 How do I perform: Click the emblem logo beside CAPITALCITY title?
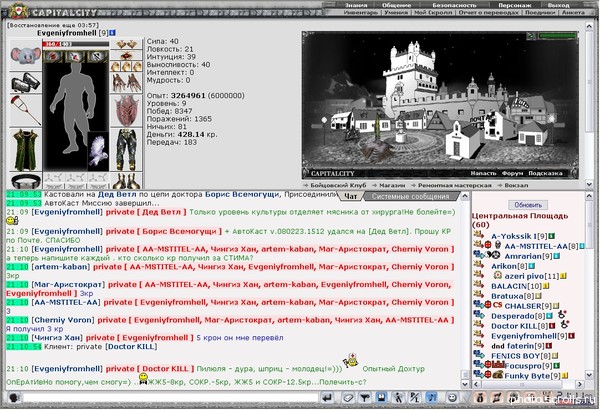coord(17,10)
